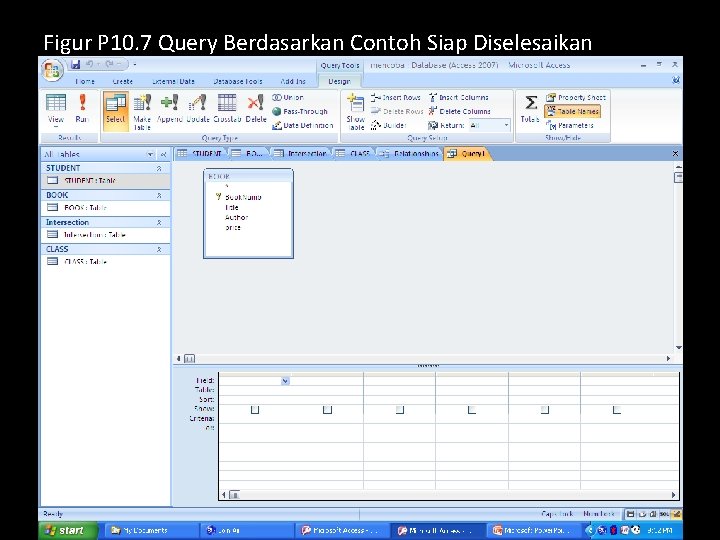Open the Relationships document tab

(410, 153)
